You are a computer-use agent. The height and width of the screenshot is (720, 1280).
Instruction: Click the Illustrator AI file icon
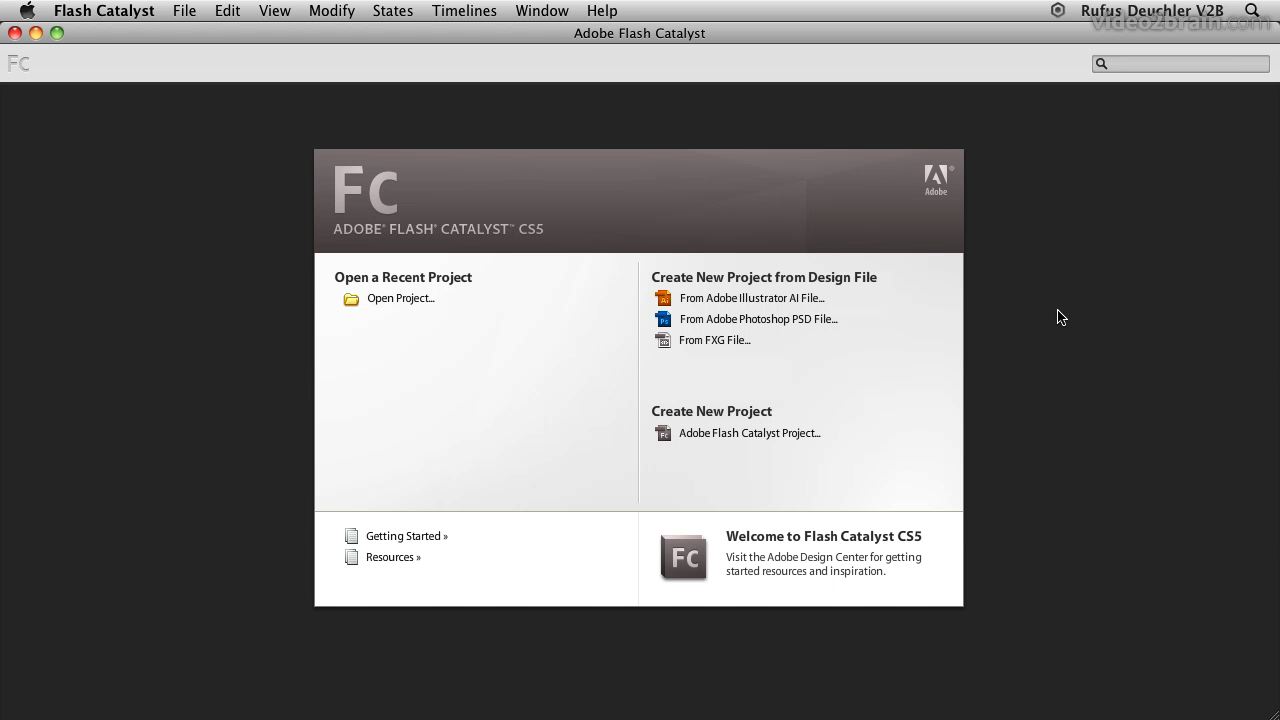(x=663, y=298)
